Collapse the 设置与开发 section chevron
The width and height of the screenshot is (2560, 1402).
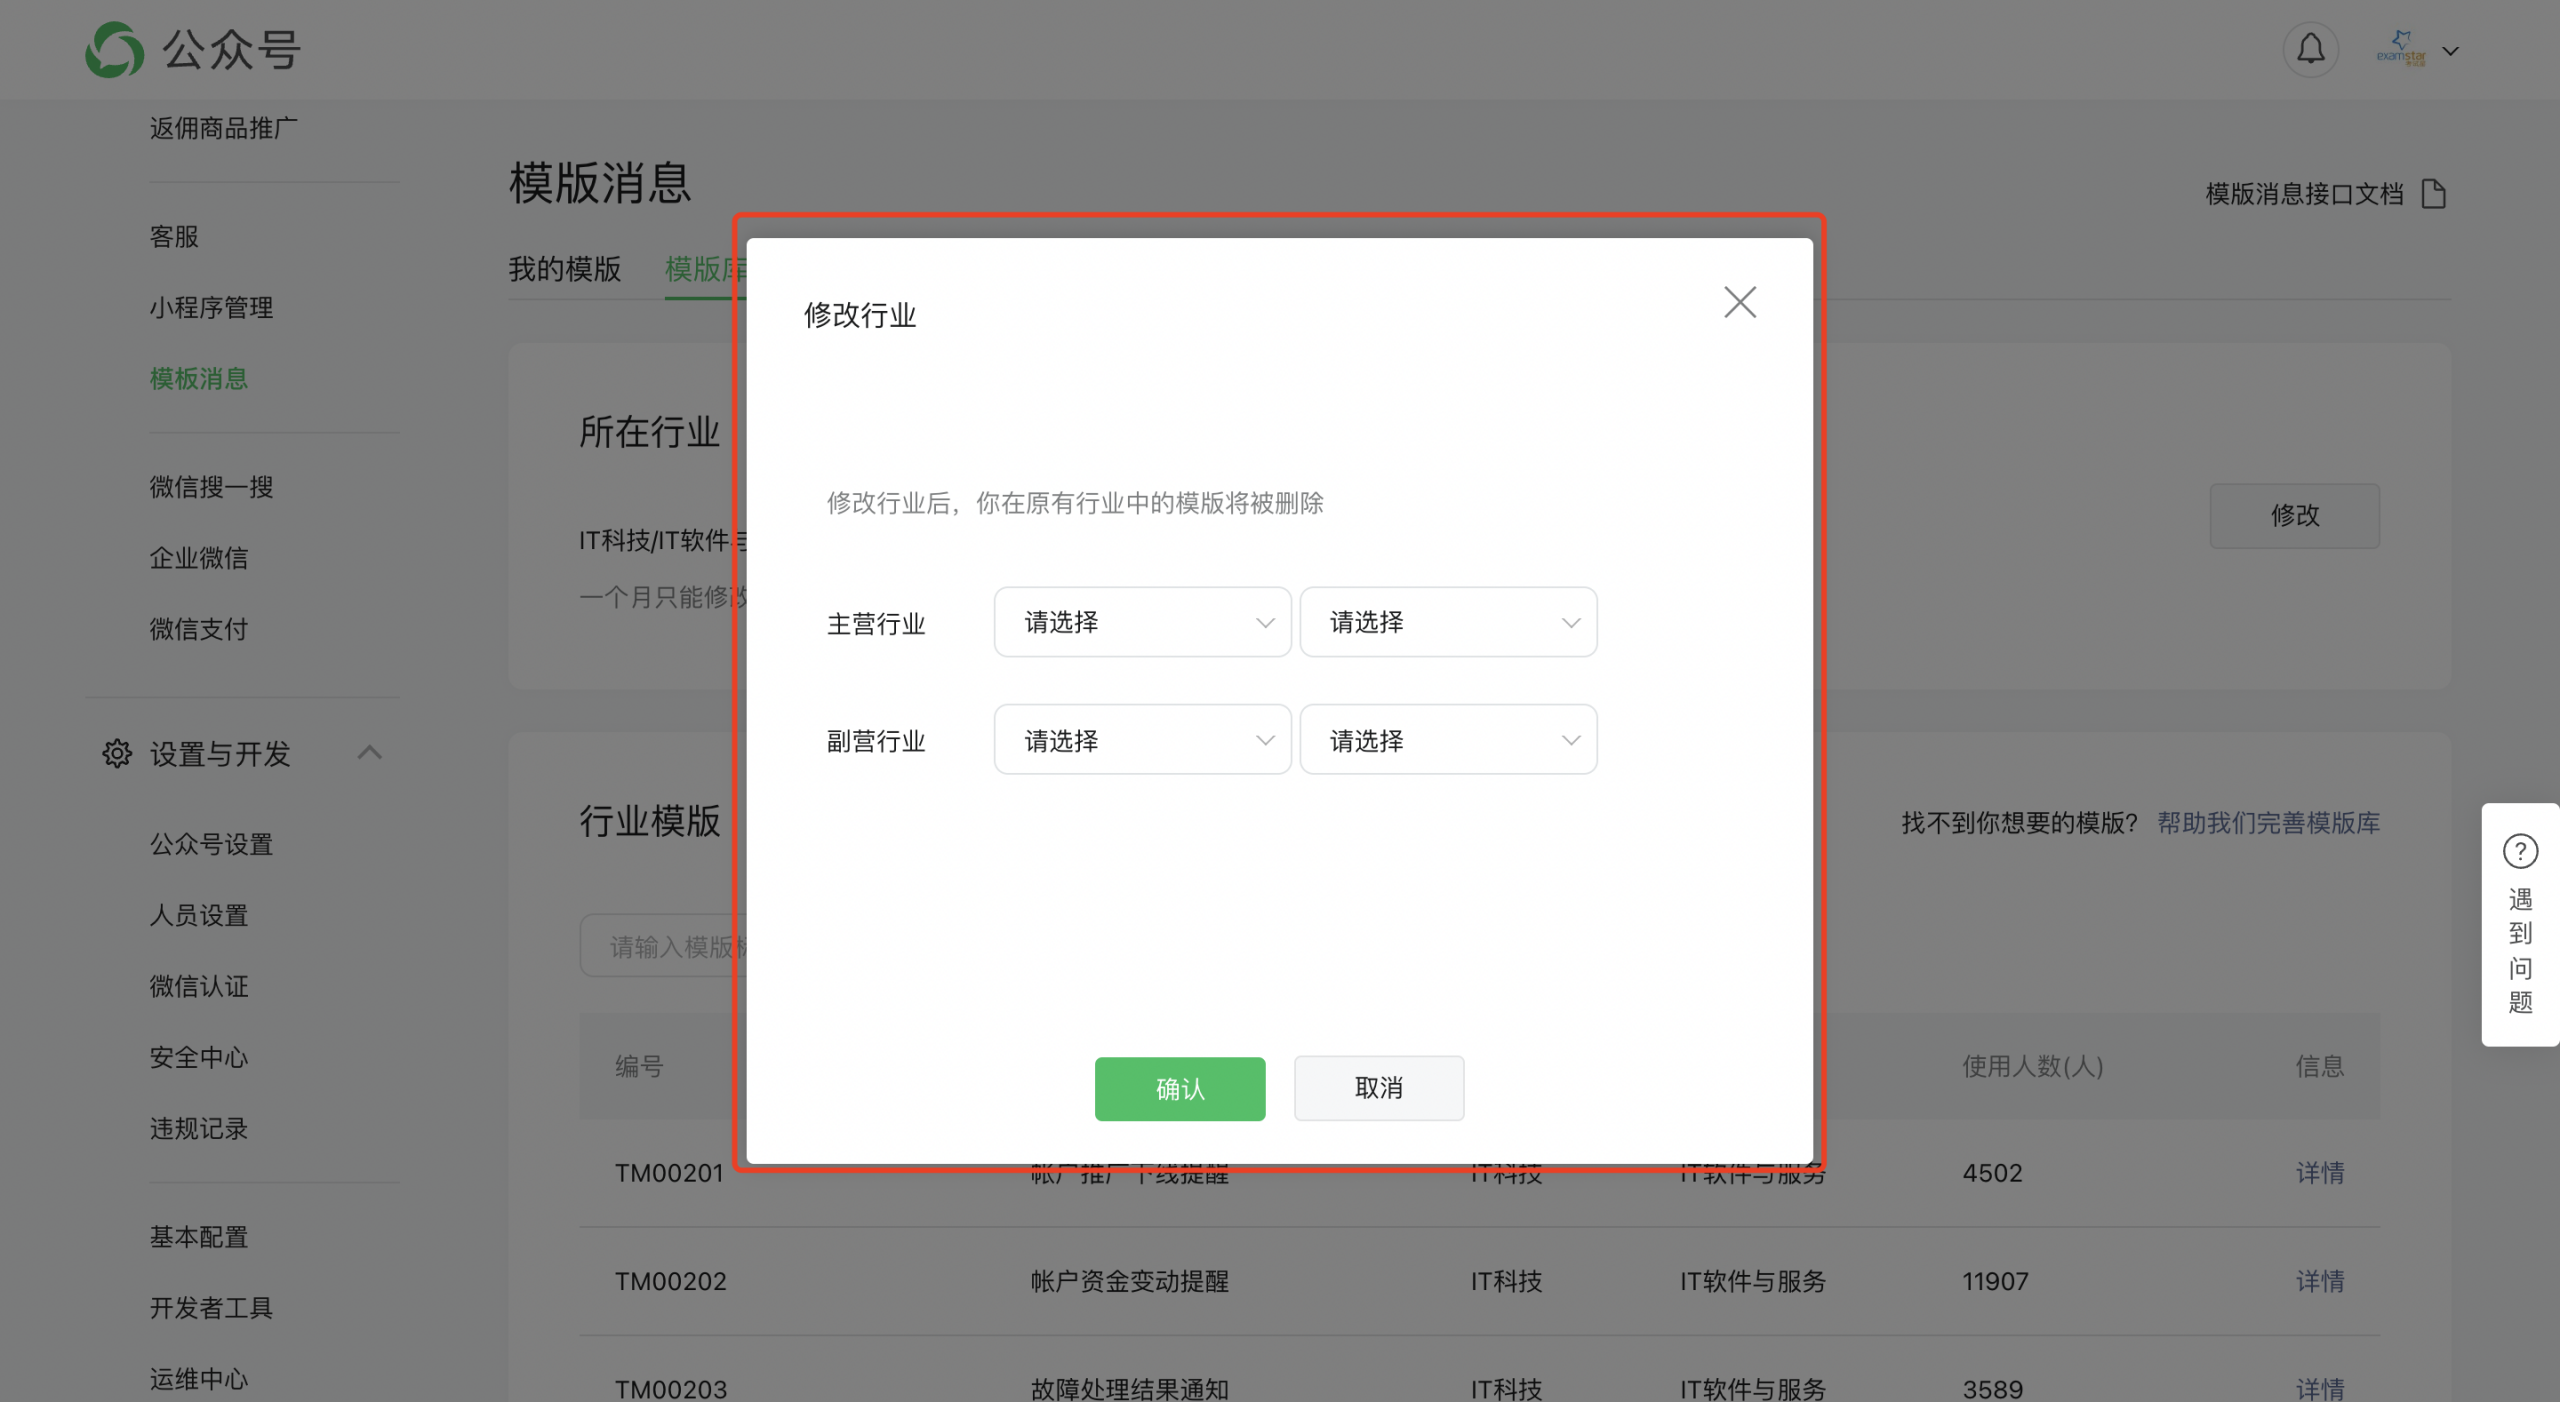370,752
